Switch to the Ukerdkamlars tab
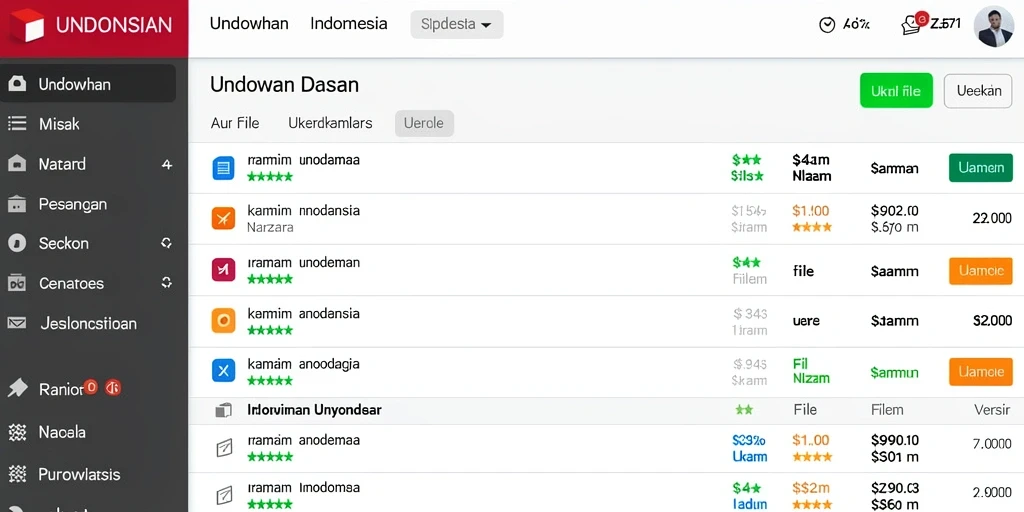Viewport: 1024px width, 512px height. [330, 123]
